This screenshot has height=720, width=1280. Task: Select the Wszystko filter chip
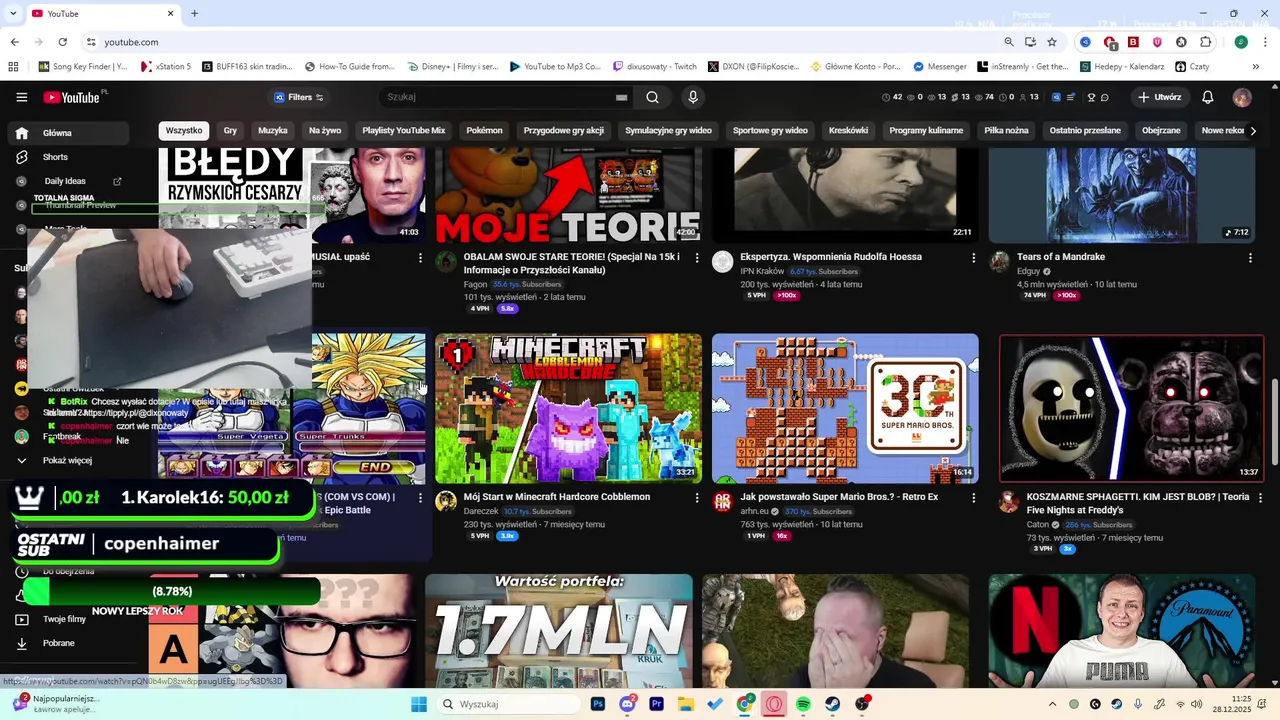tap(184, 130)
